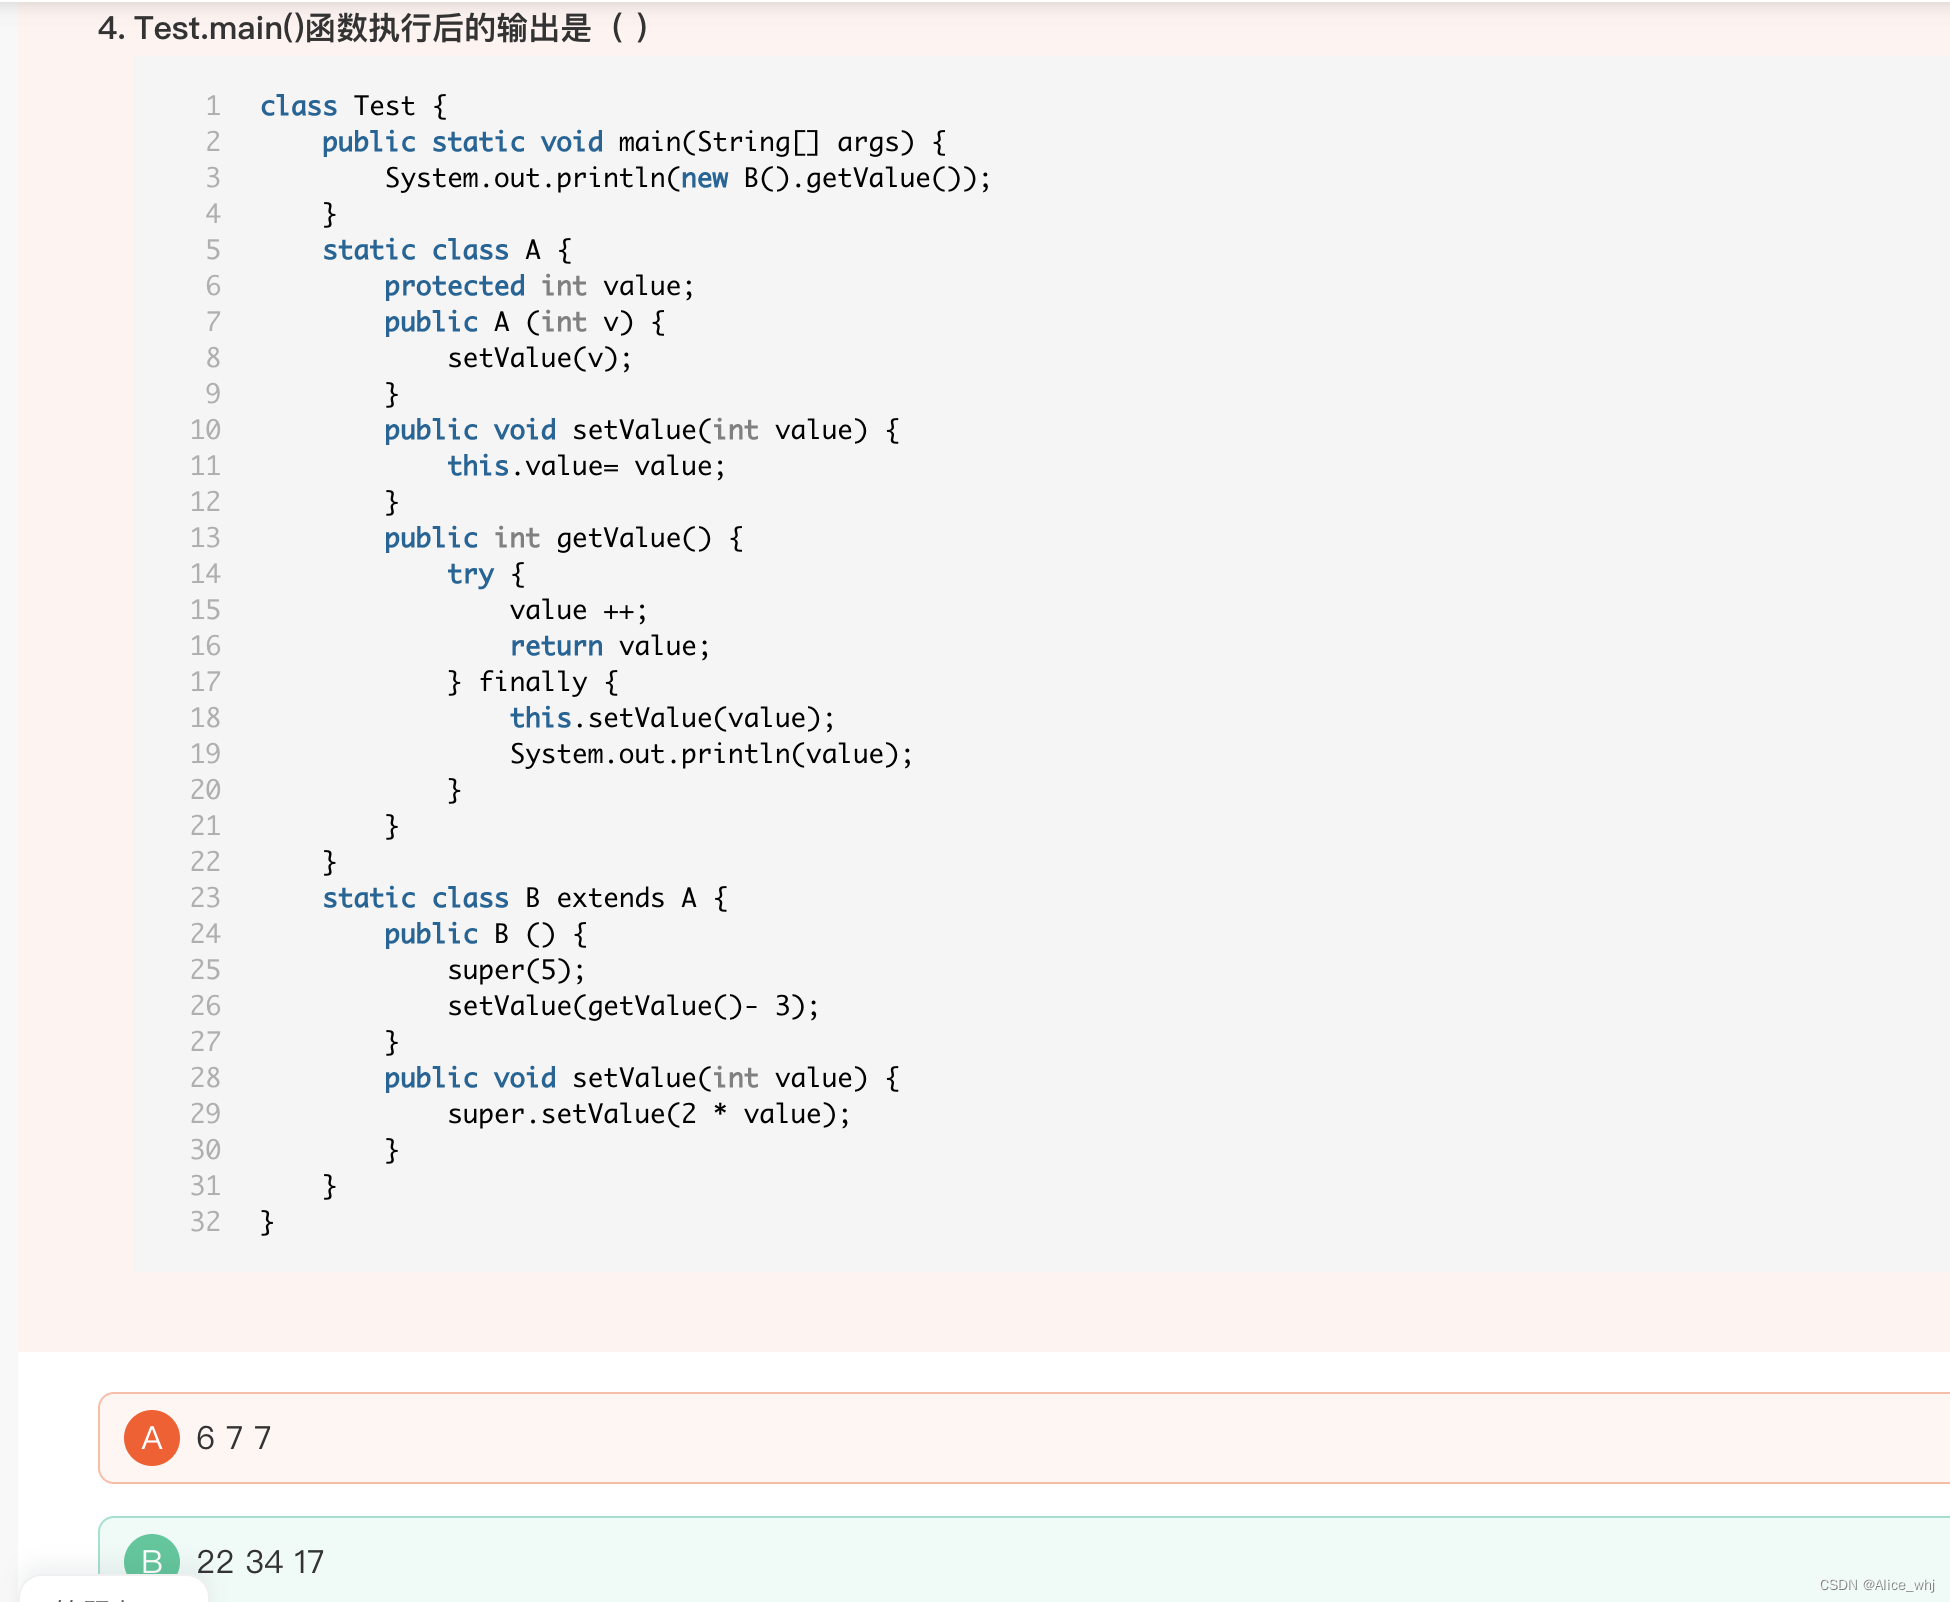Click 'super(5);' line
This screenshot has width=1950, height=1602.
[516, 970]
